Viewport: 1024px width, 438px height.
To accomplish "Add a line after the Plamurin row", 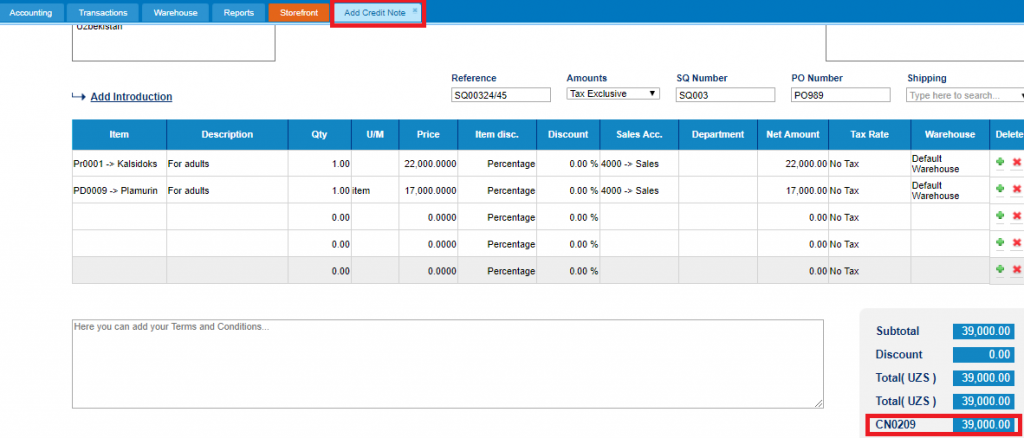I will pyautogui.click(x=1000, y=189).
